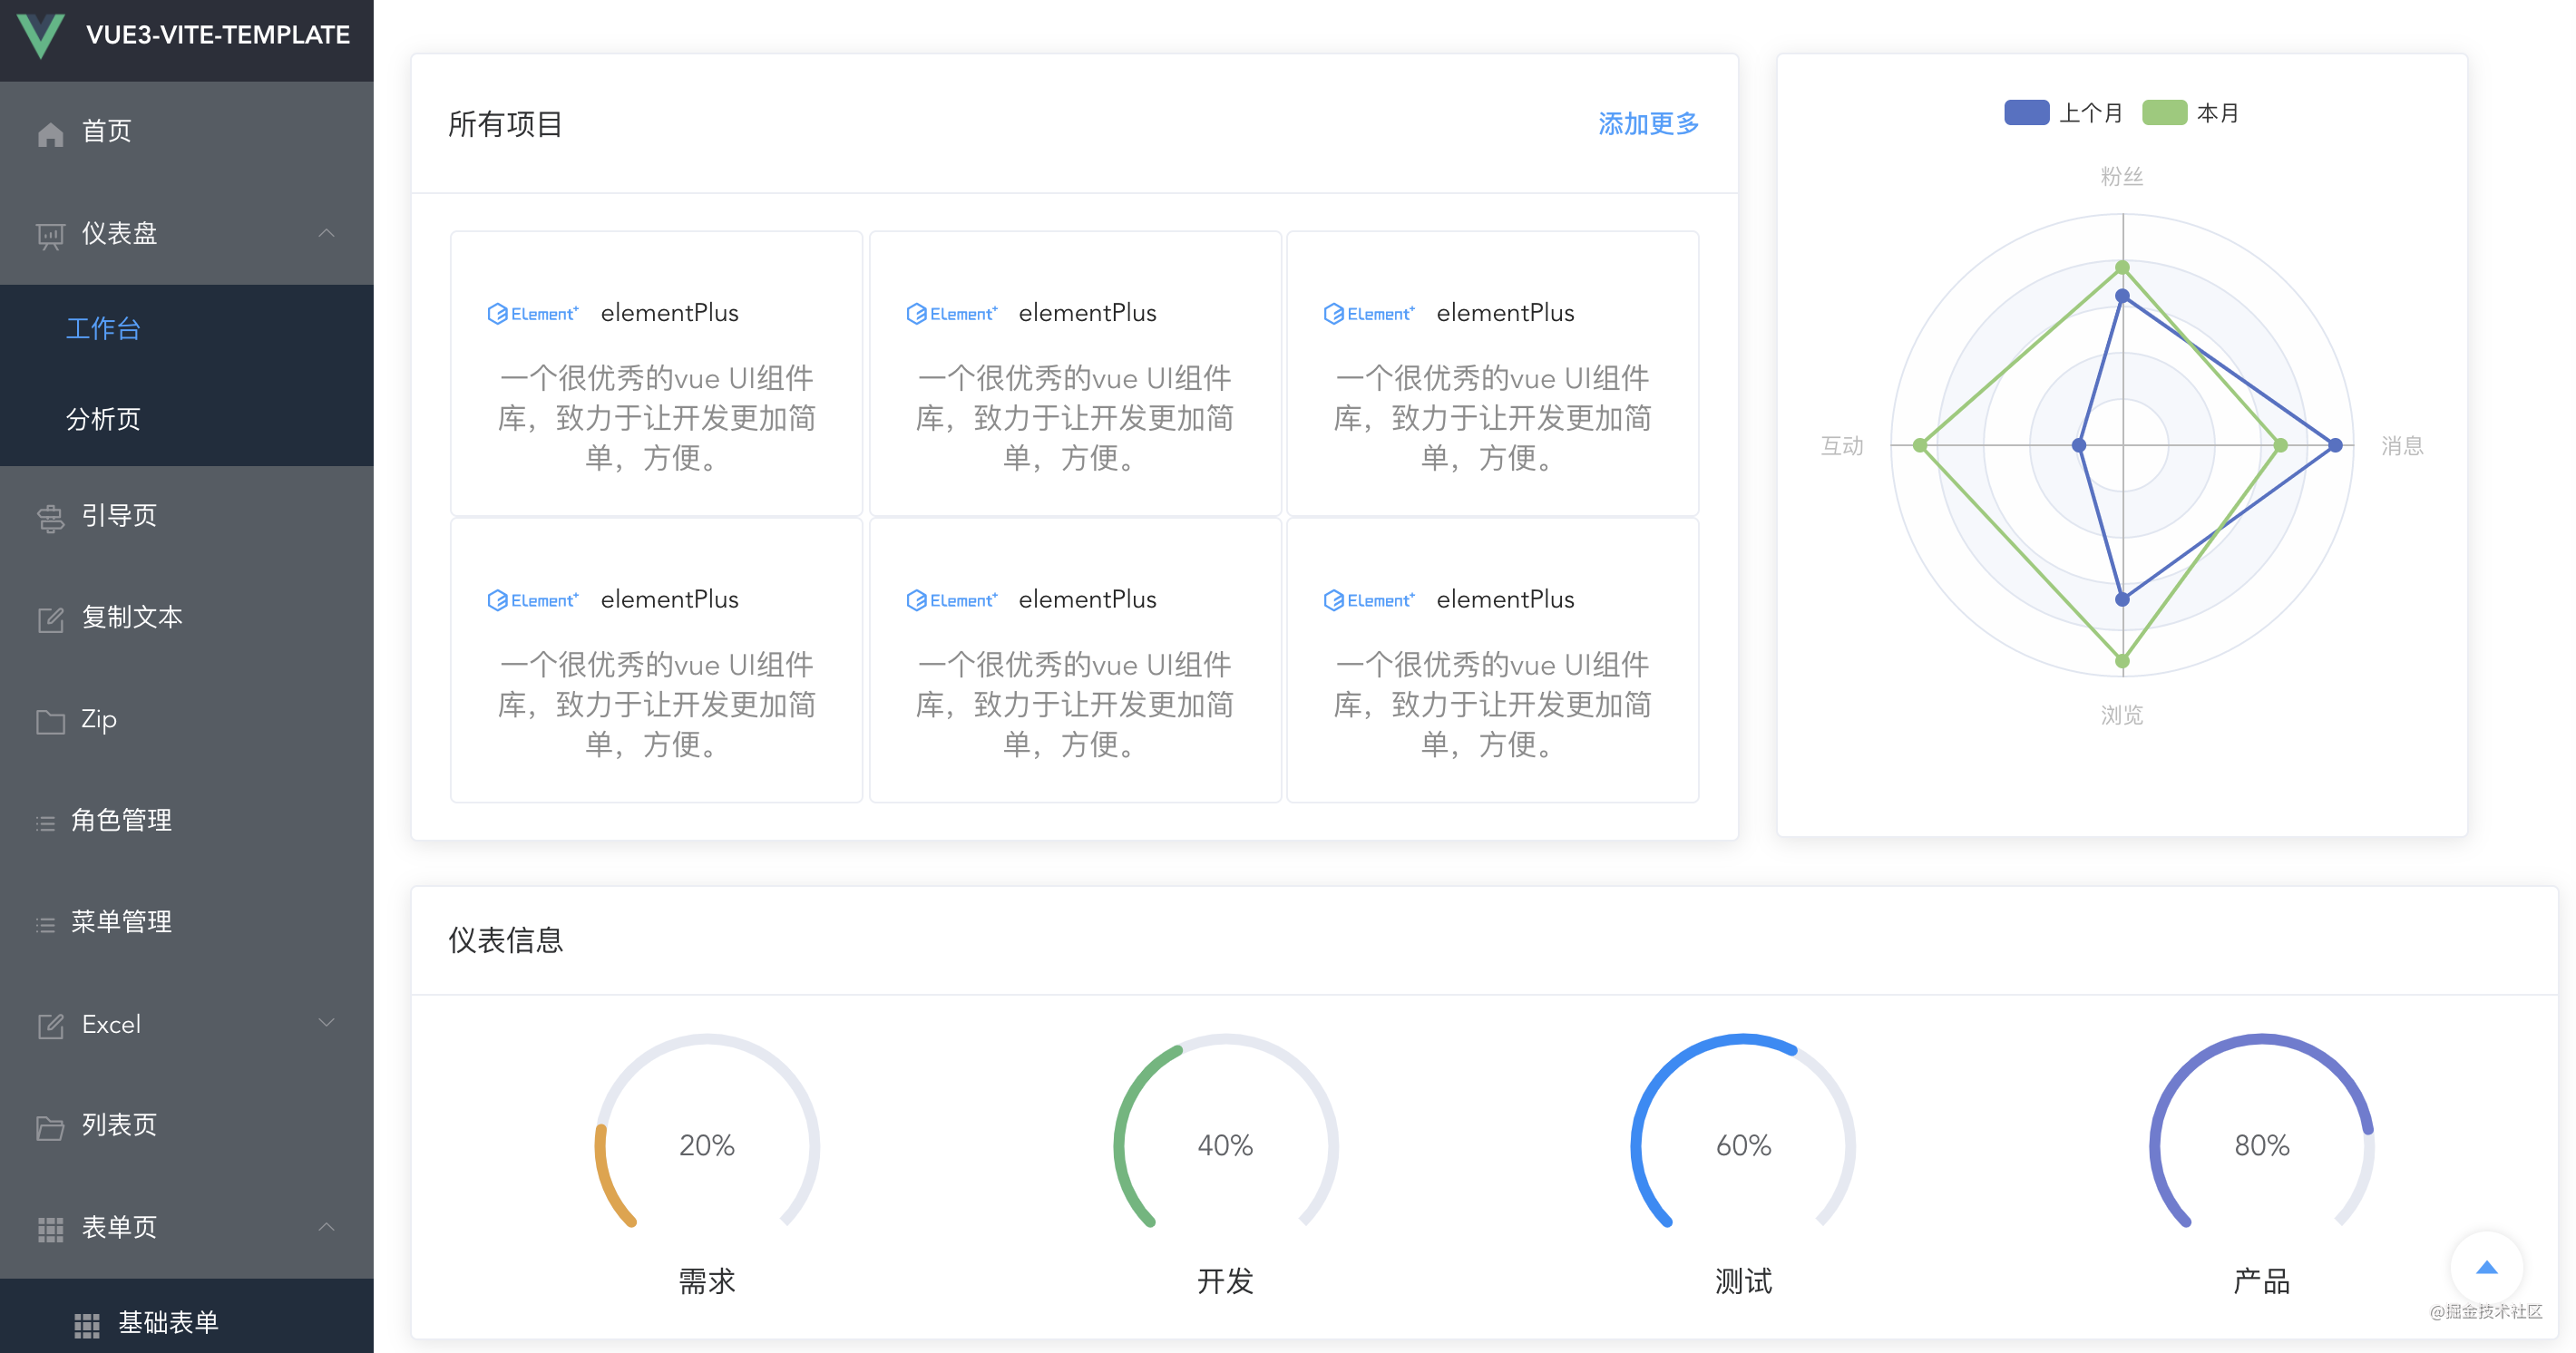The width and height of the screenshot is (2576, 1353).
Task: Open the first elementPlus project card
Action: coord(656,374)
